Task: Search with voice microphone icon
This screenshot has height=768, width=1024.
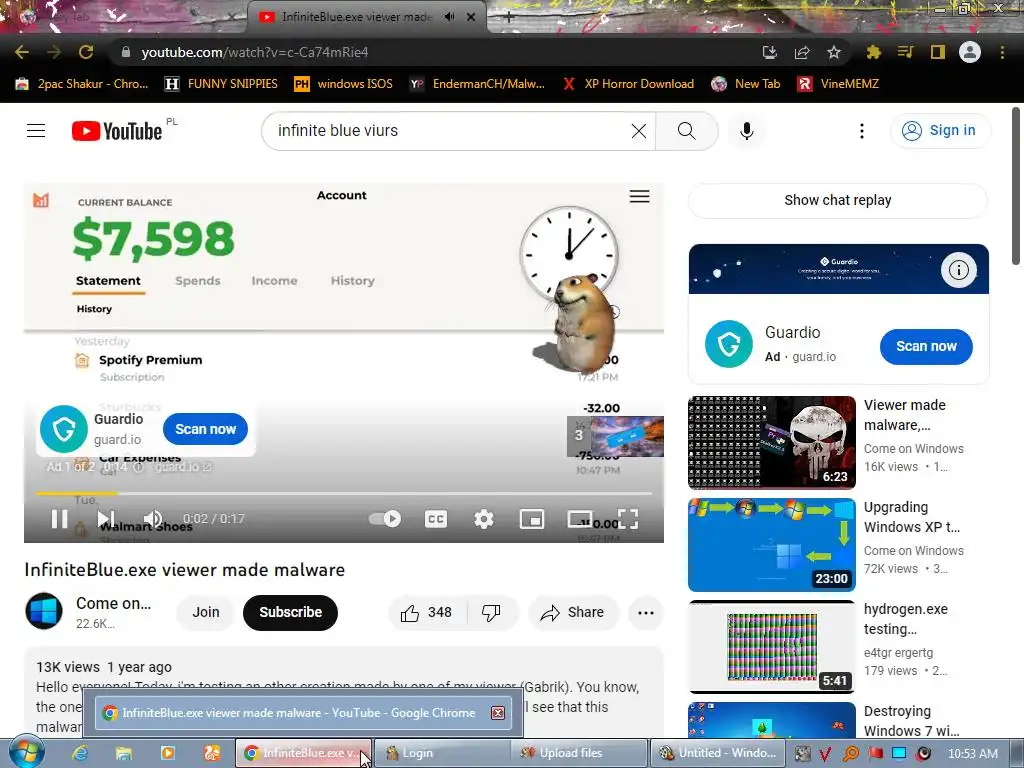Action: click(747, 131)
